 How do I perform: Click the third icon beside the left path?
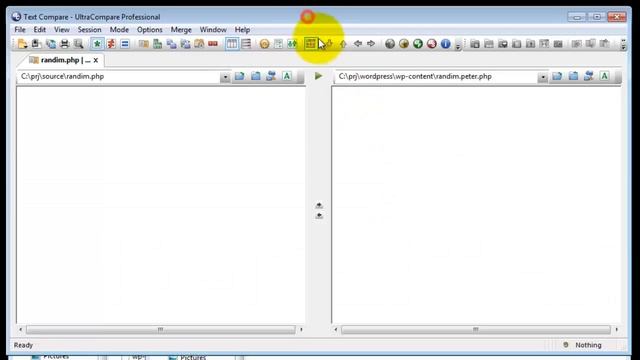tap(271, 76)
